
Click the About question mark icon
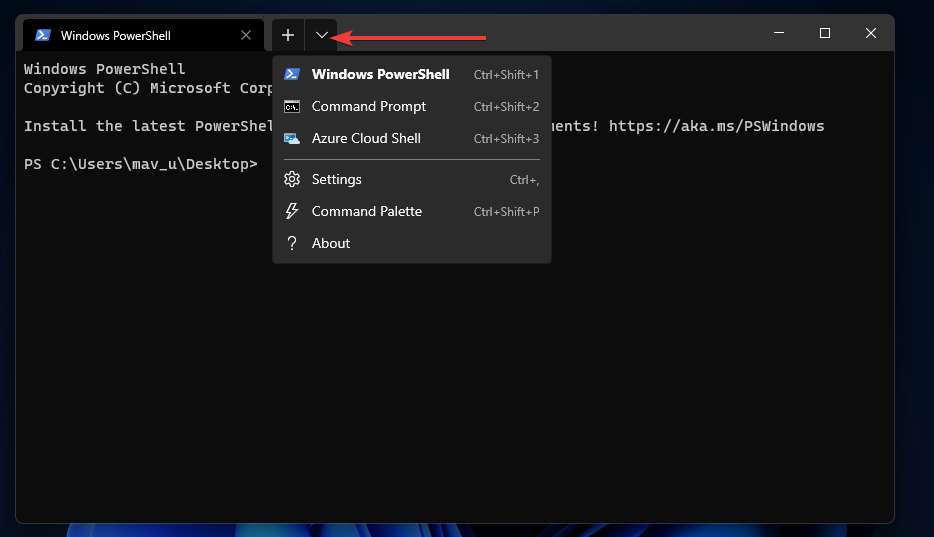click(x=292, y=243)
